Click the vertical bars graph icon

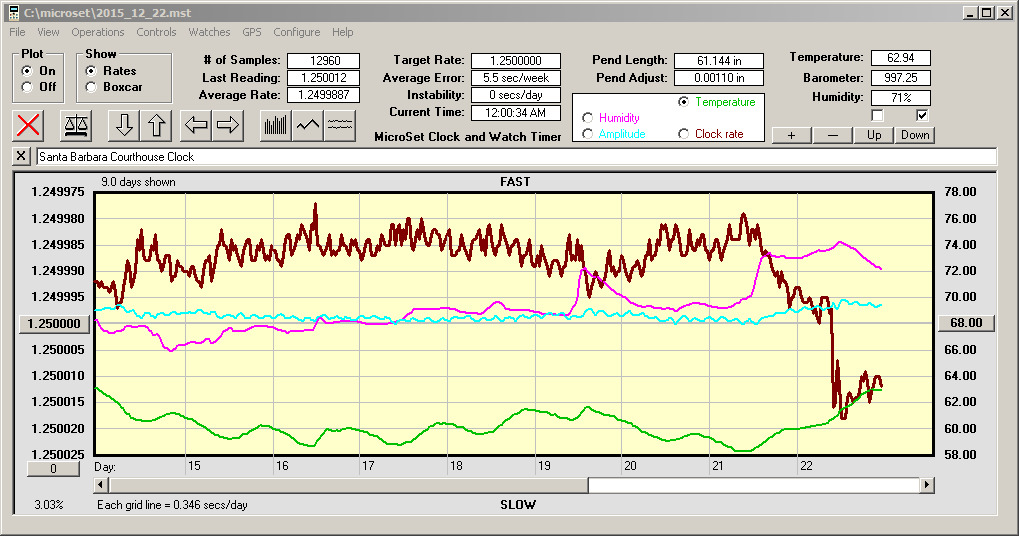pos(276,125)
